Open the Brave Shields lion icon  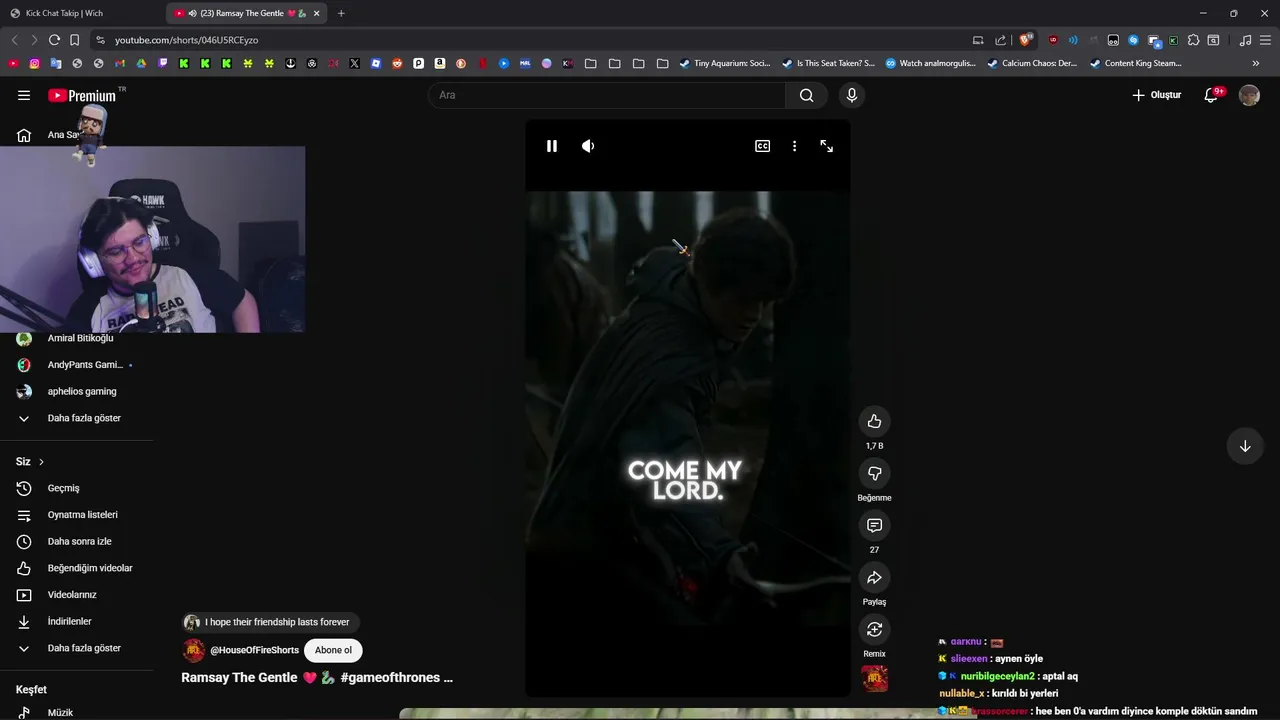[1025, 40]
